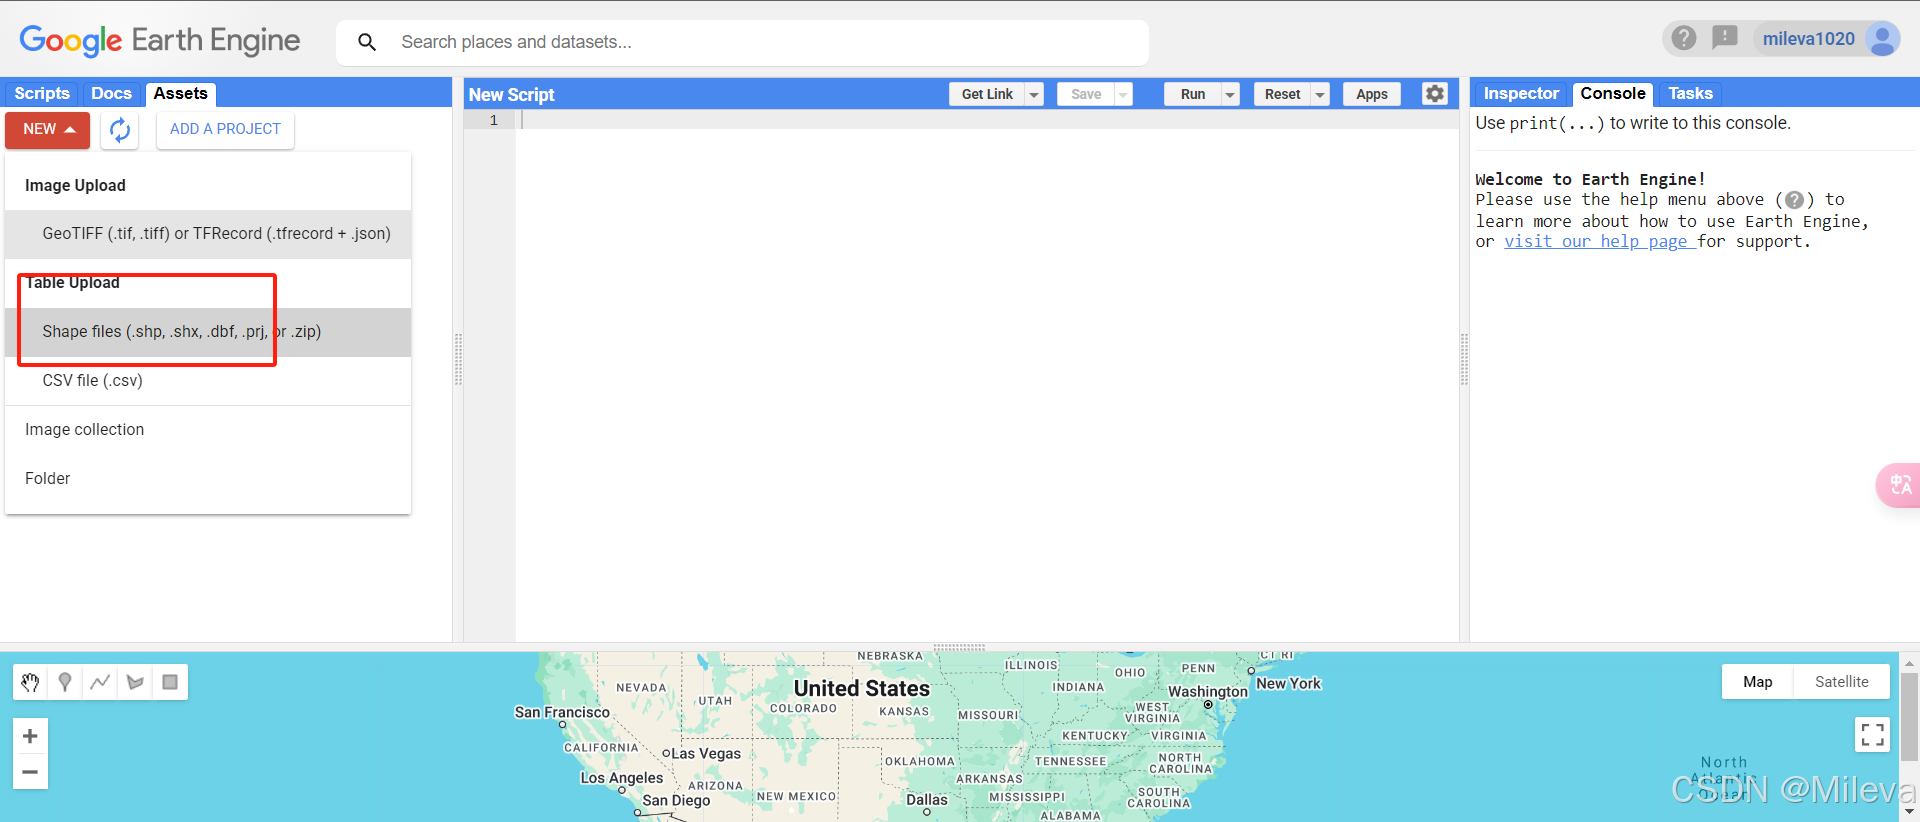This screenshot has height=822, width=1920.
Task: Select the add marker tool
Action: point(65,682)
